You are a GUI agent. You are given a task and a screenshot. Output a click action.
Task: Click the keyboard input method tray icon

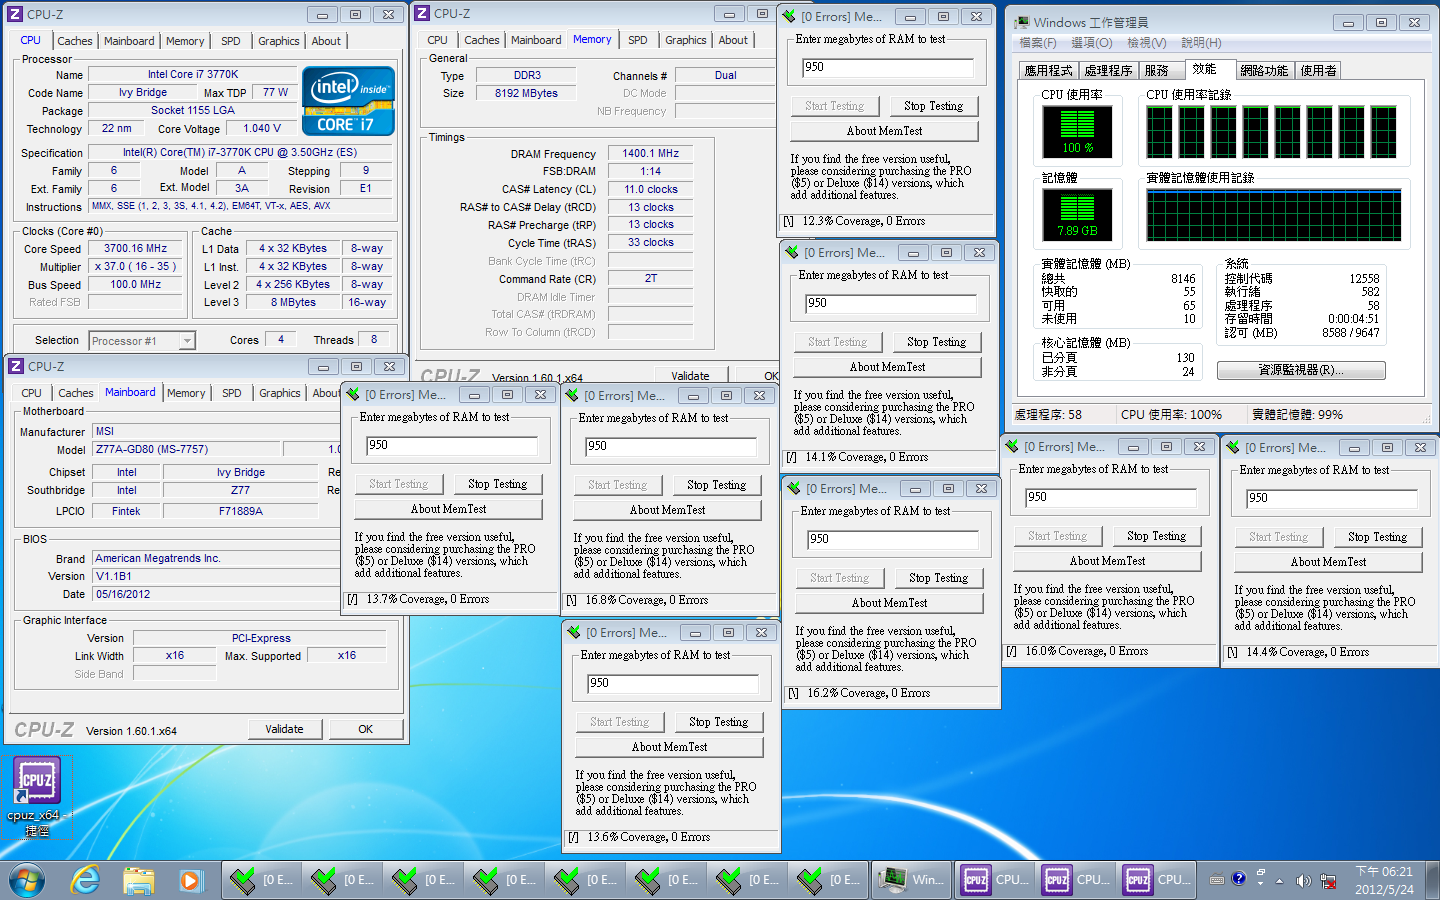[x=1217, y=880]
